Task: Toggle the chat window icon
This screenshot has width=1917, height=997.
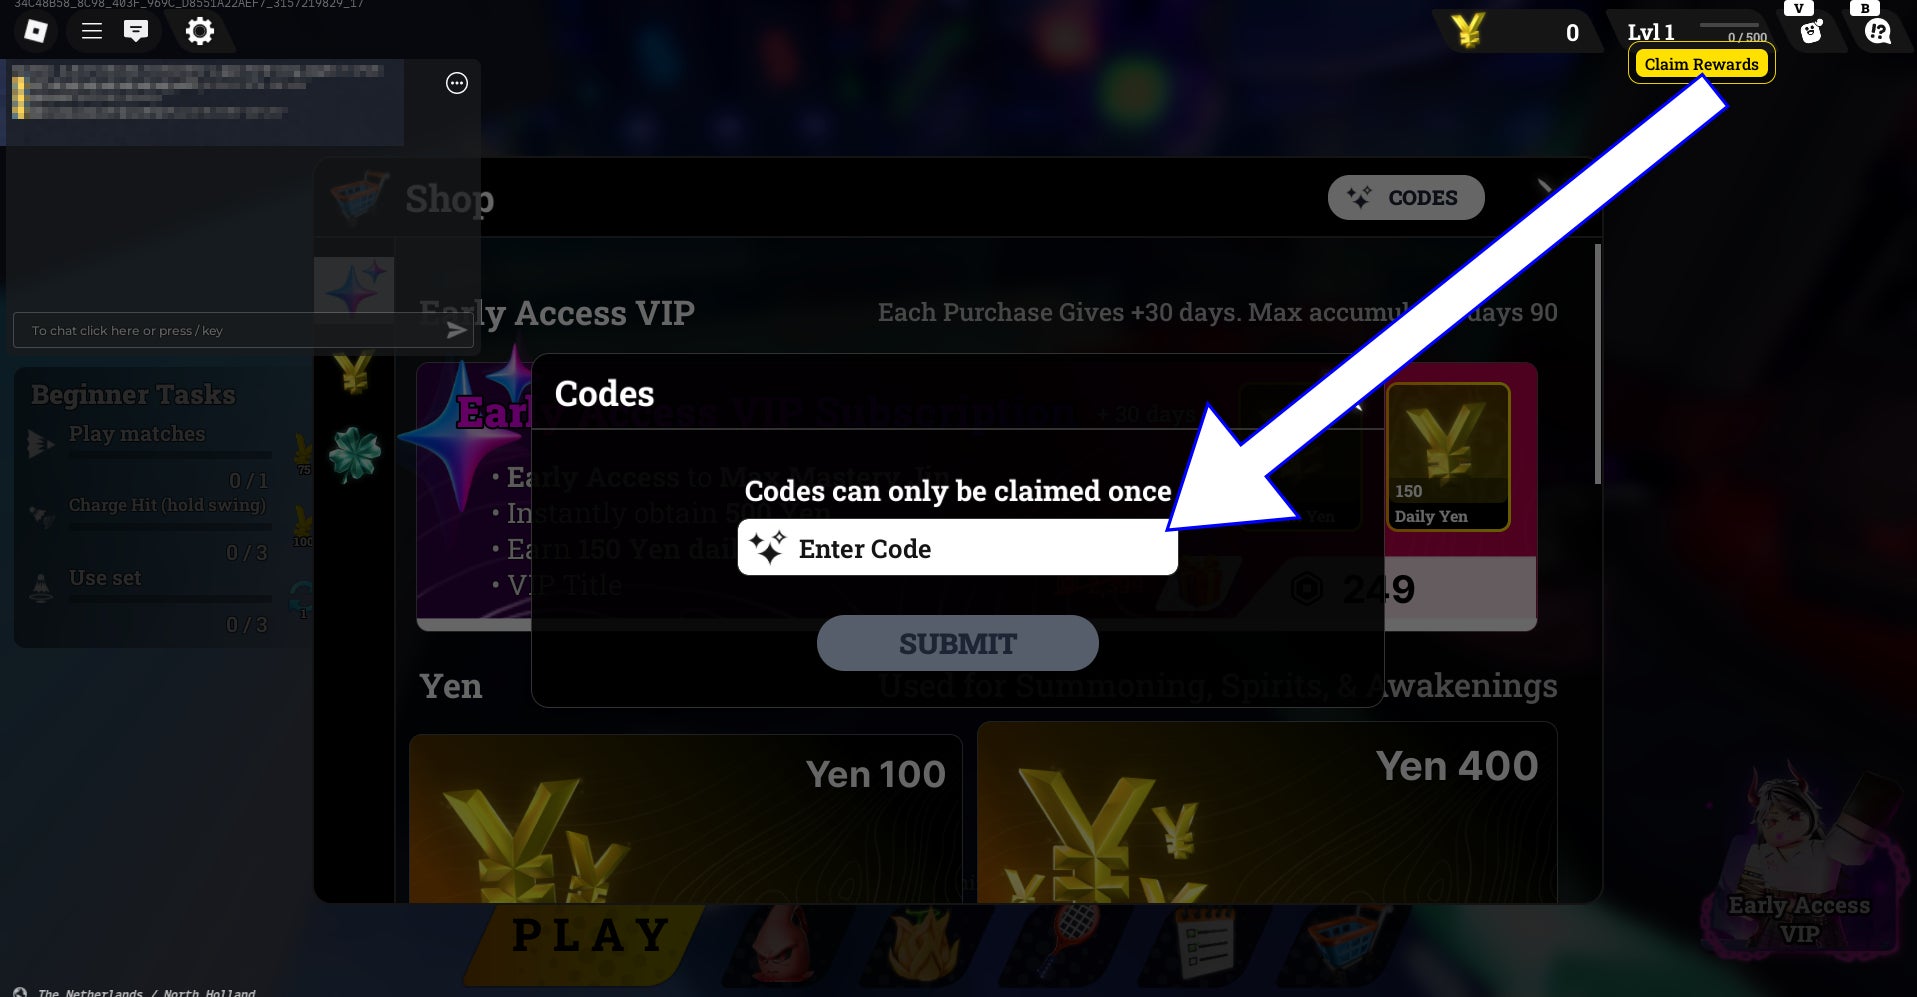Action: [136, 31]
